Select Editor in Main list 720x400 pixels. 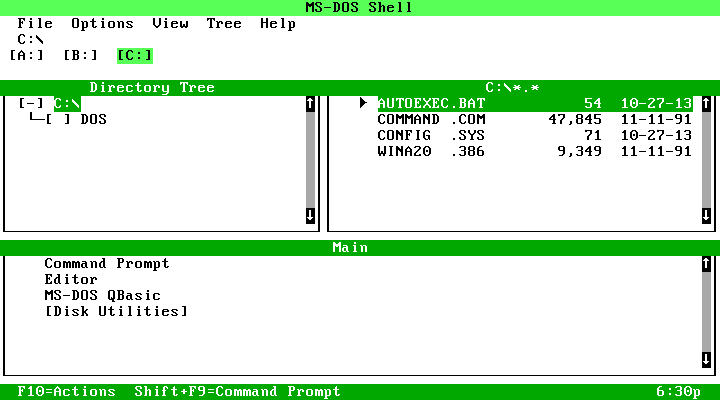point(71,279)
